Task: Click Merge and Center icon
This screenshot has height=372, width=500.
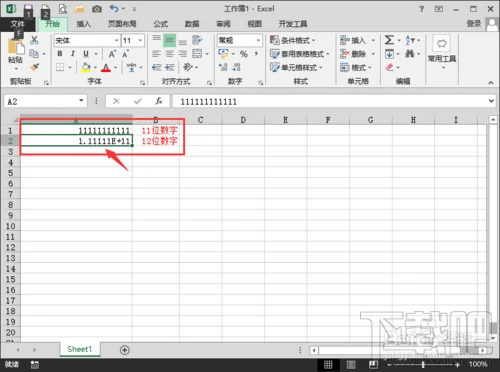Action: click(x=197, y=54)
